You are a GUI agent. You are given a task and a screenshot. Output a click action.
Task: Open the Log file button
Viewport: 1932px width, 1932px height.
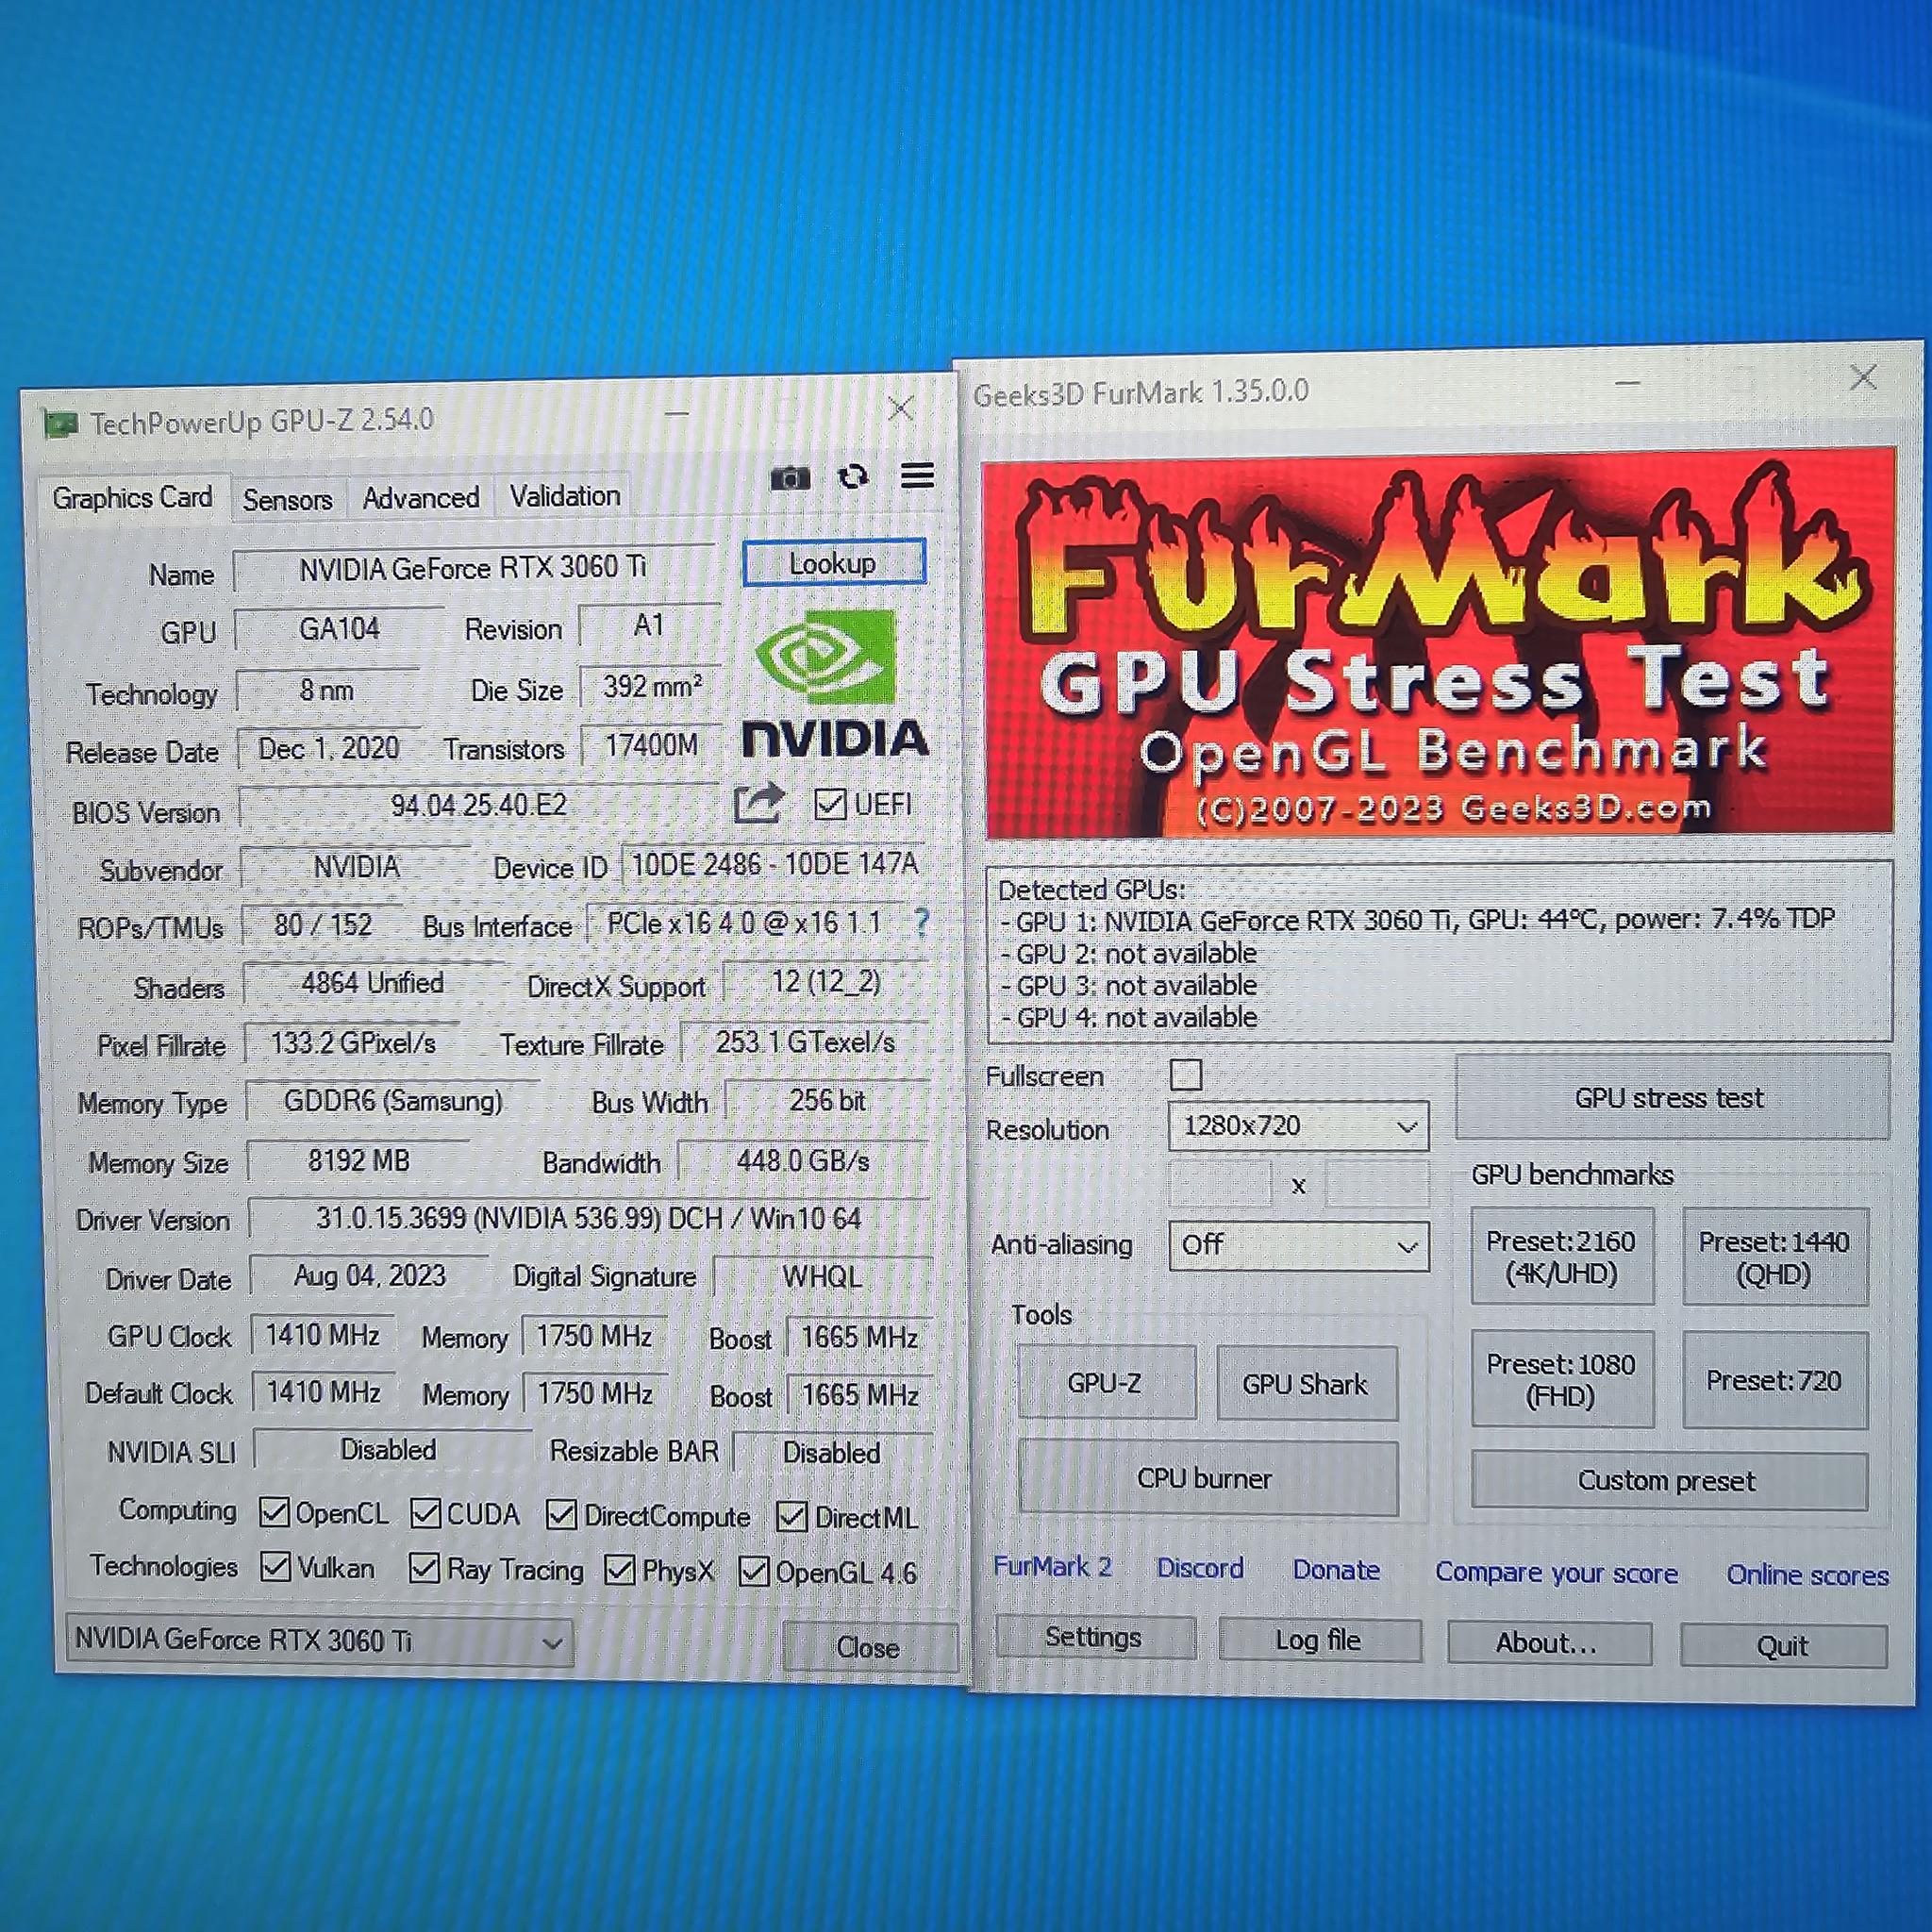tap(1319, 1640)
